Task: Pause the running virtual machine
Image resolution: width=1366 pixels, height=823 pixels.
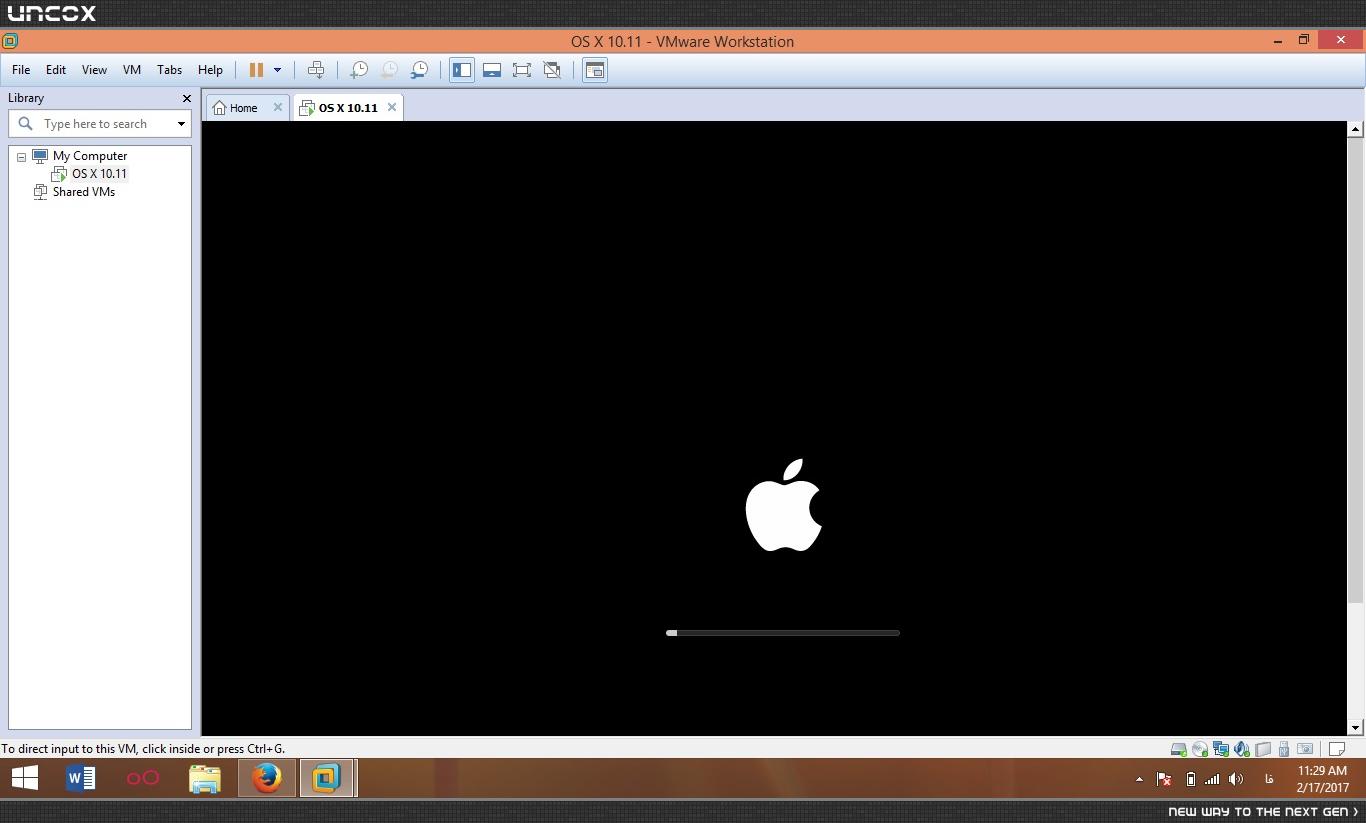Action: click(256, 70)
